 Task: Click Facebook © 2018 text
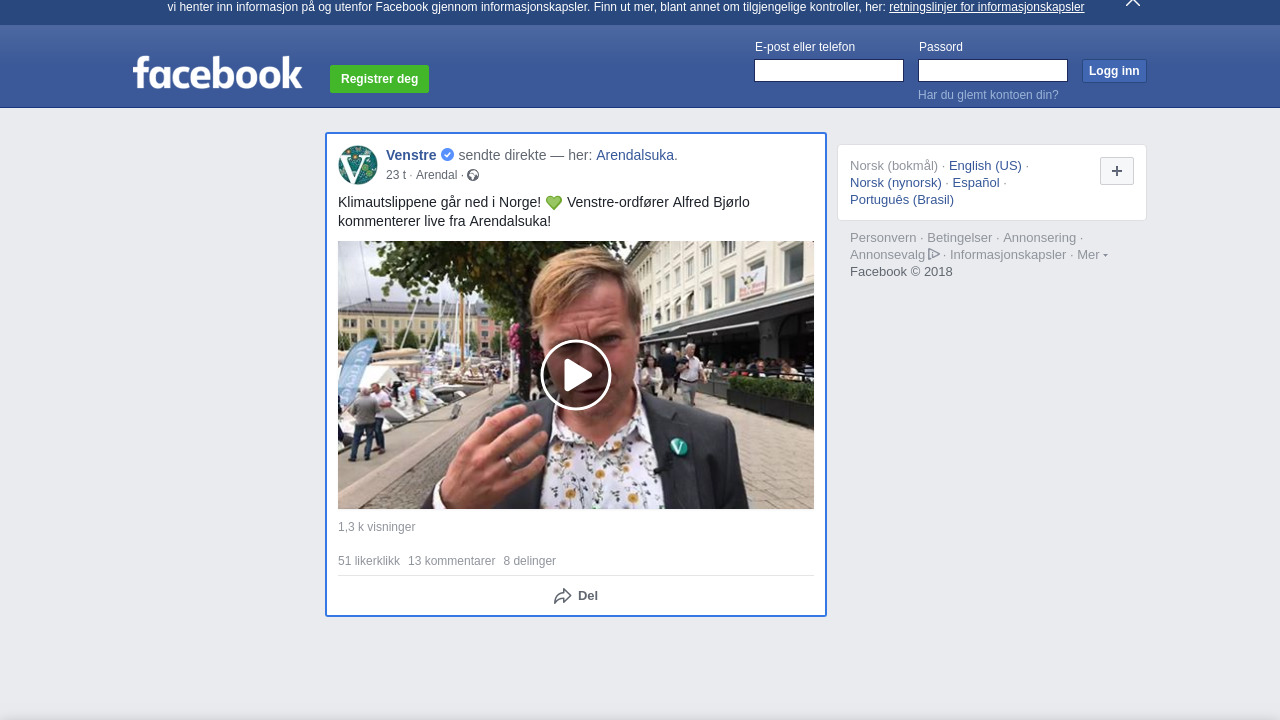point(901,272)
